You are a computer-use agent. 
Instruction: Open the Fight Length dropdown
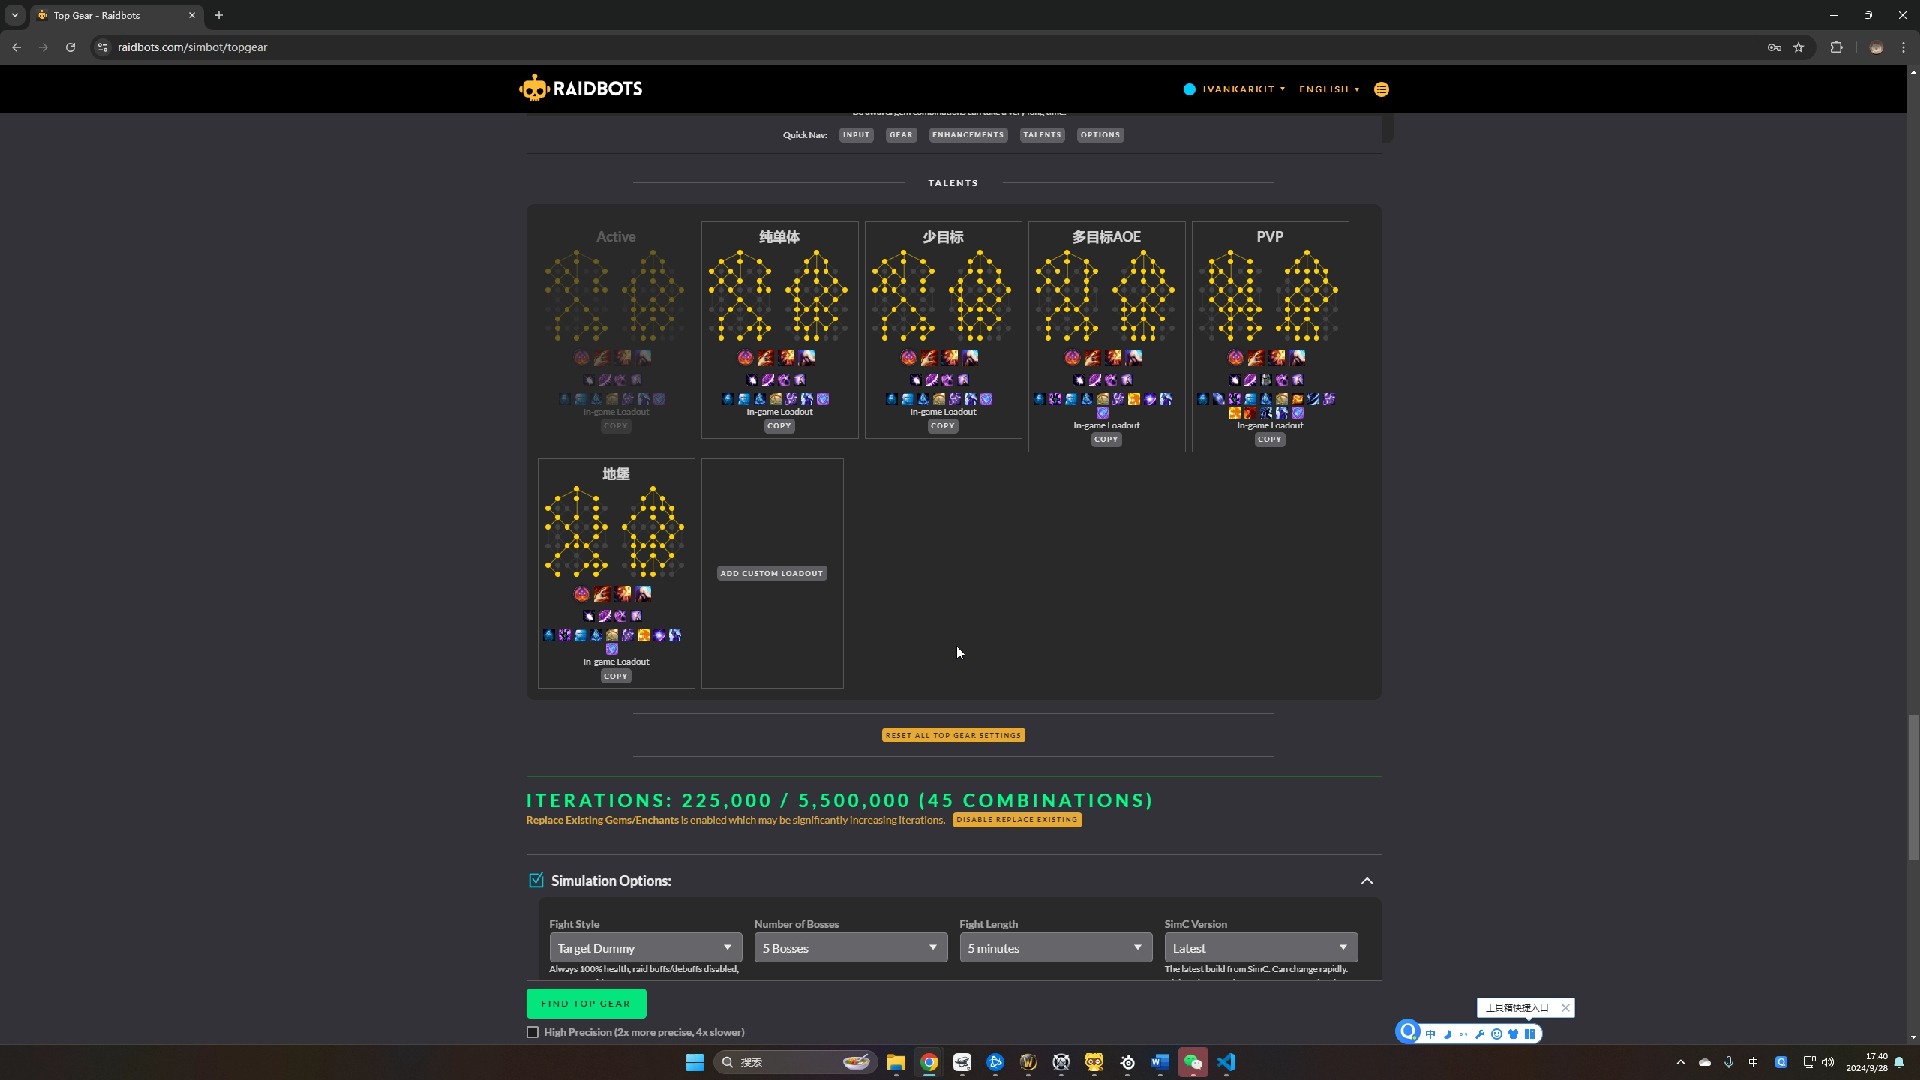click(1055, 948)
